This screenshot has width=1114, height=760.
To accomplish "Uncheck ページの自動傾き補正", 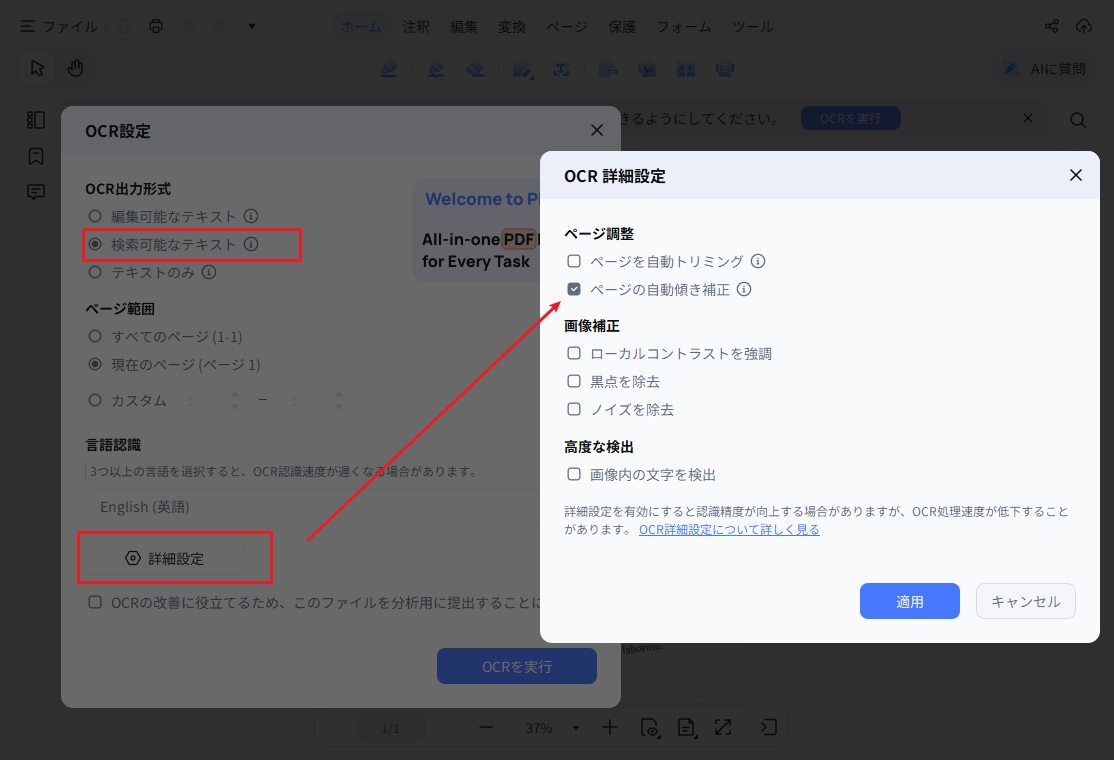I will point(574,289).
